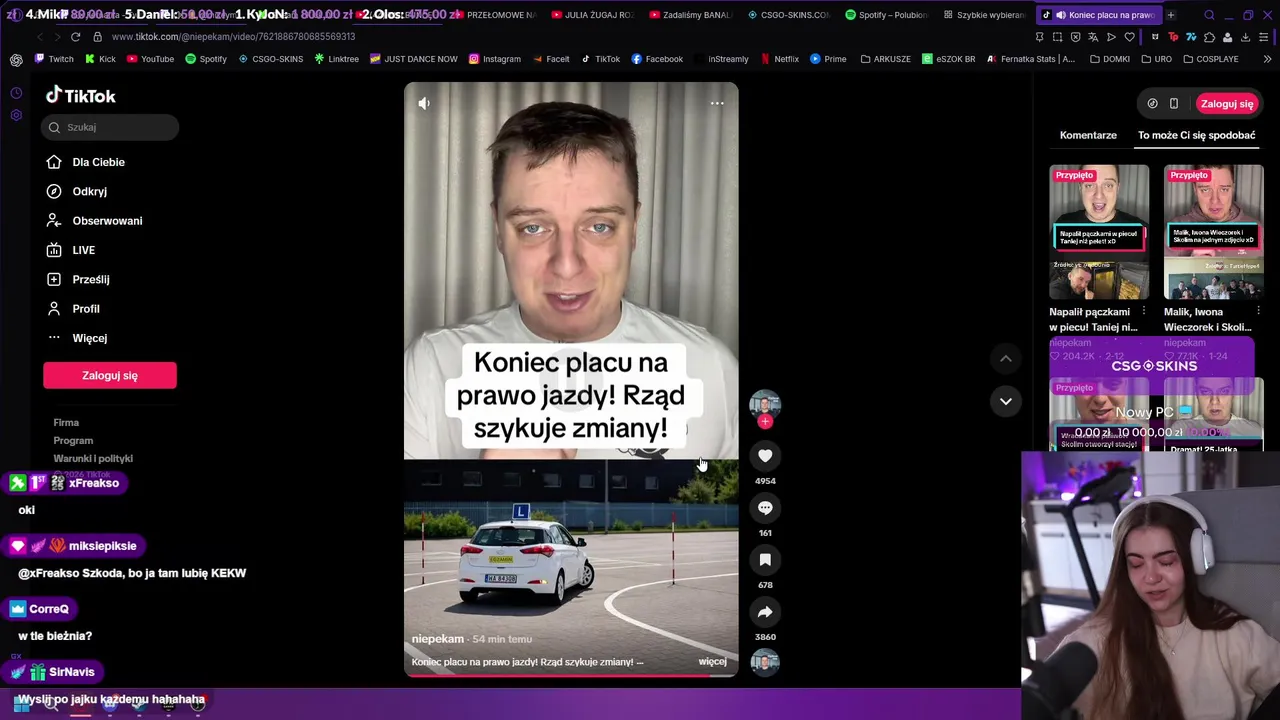Switch to 'To może Ci się spodobać' tab
Viewport: 1280px width, 720px height.
tap(1196, 135)
